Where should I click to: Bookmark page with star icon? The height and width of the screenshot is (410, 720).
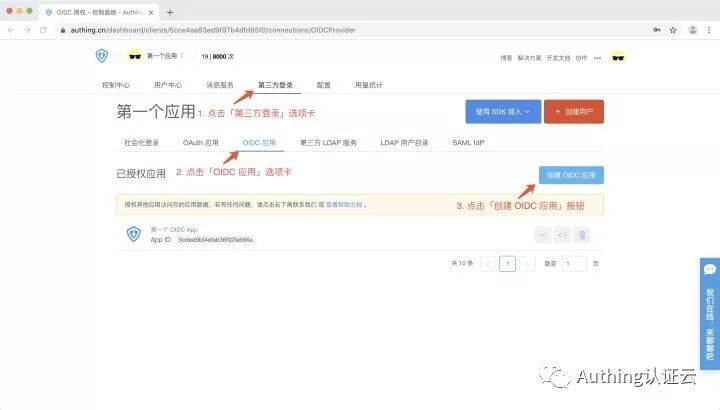point(673,30)
